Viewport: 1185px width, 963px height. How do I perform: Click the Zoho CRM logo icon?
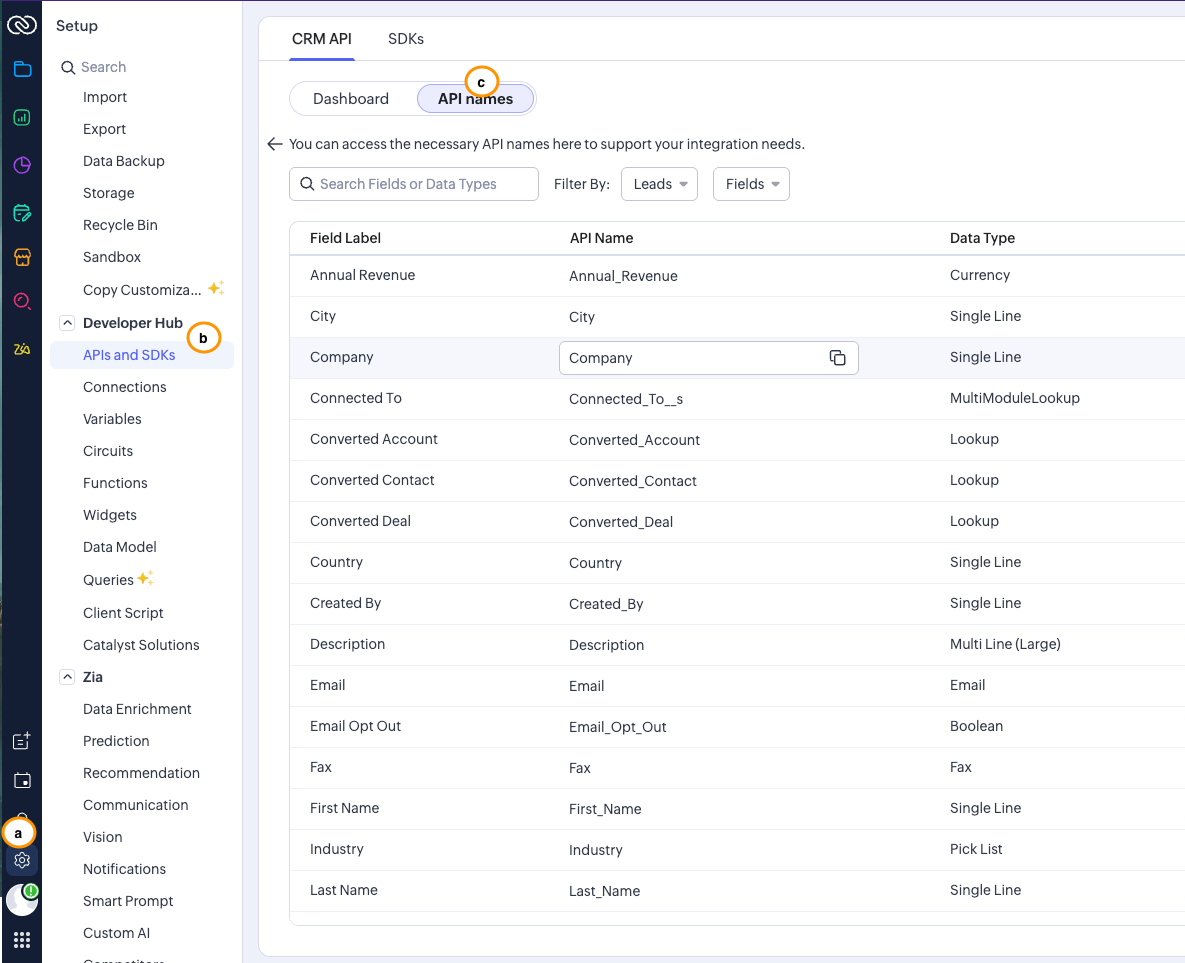pos(22,26)
